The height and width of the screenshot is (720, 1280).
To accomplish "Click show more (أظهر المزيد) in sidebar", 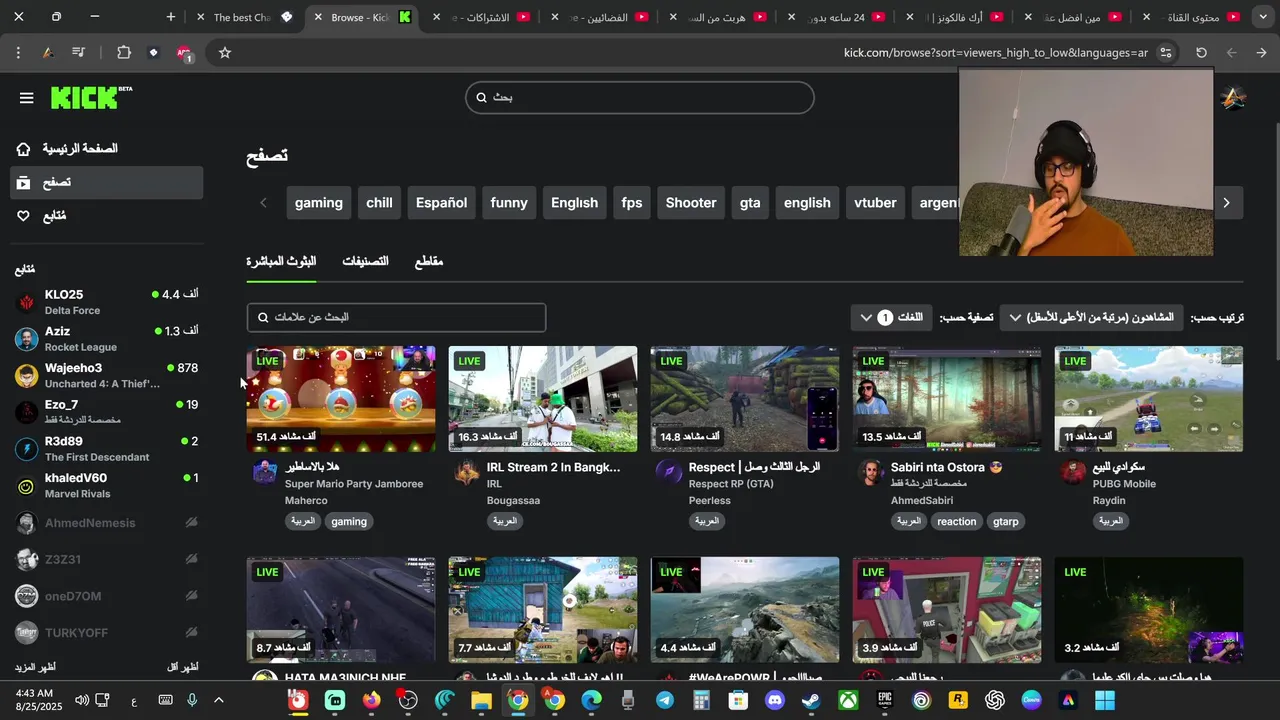I will 35,667.
